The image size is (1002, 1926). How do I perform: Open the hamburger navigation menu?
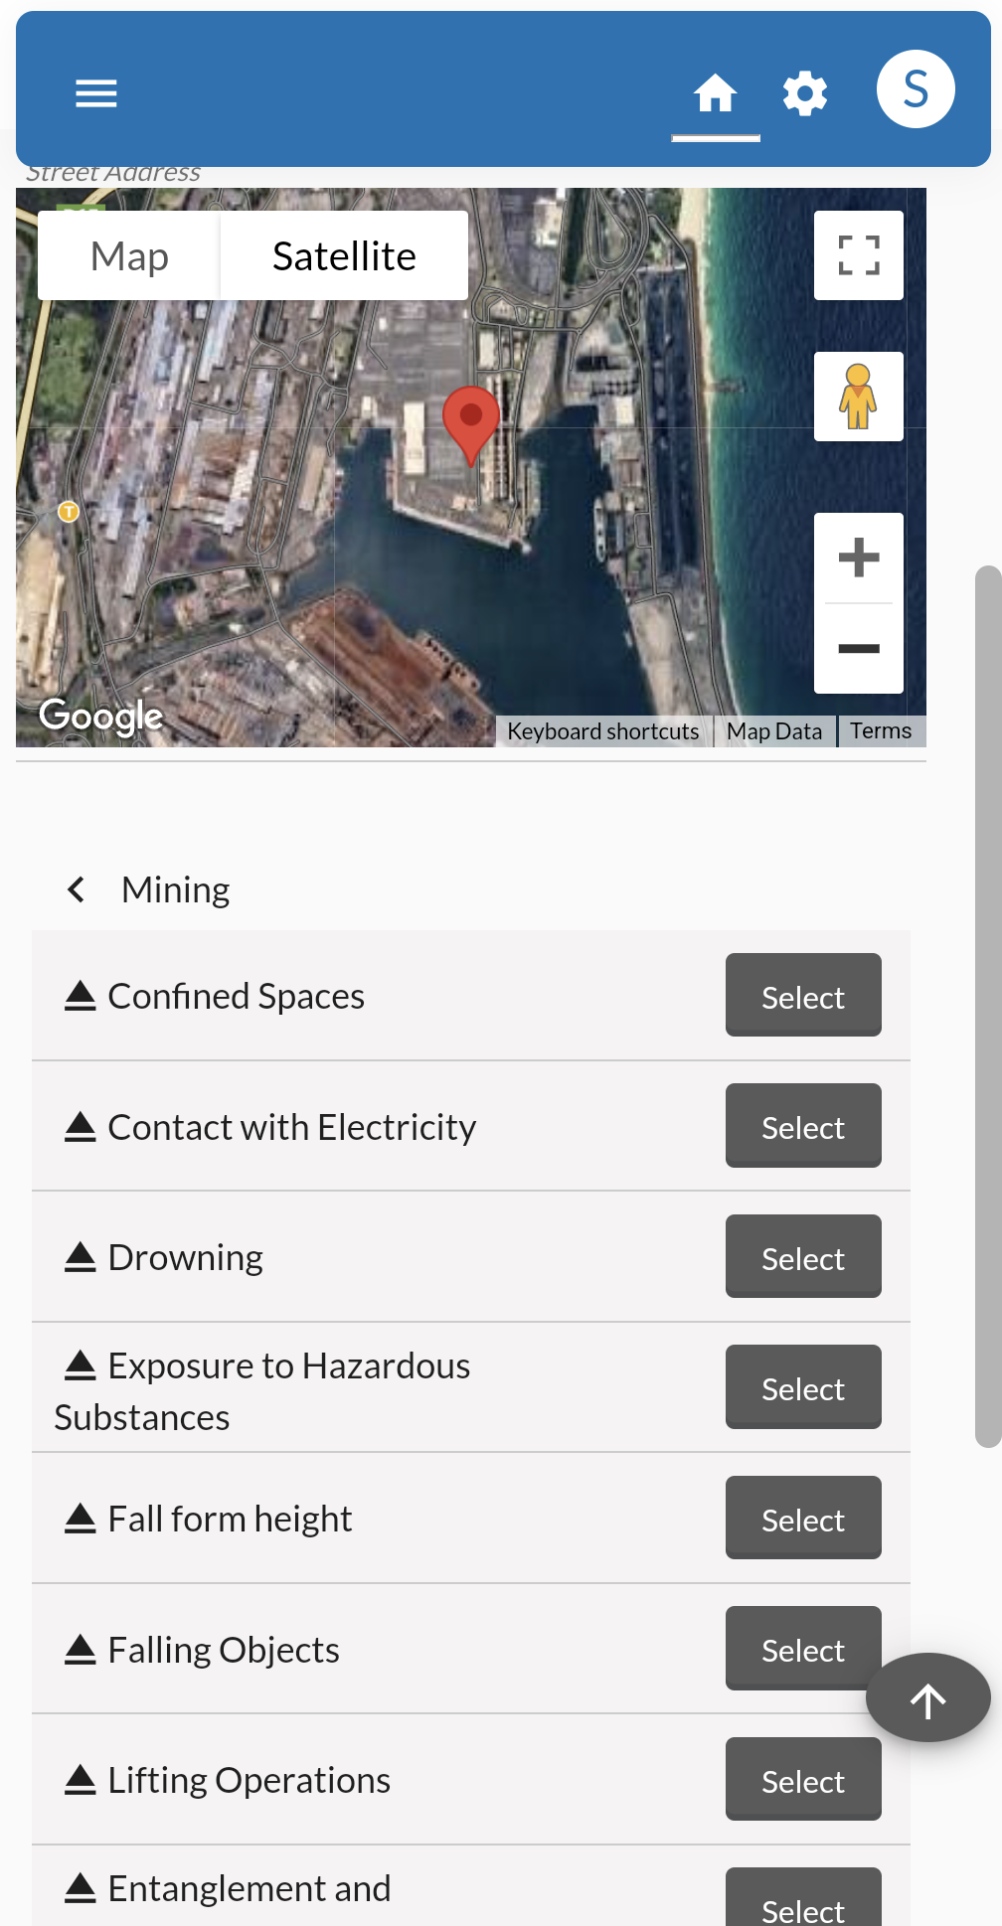(96, 93)
